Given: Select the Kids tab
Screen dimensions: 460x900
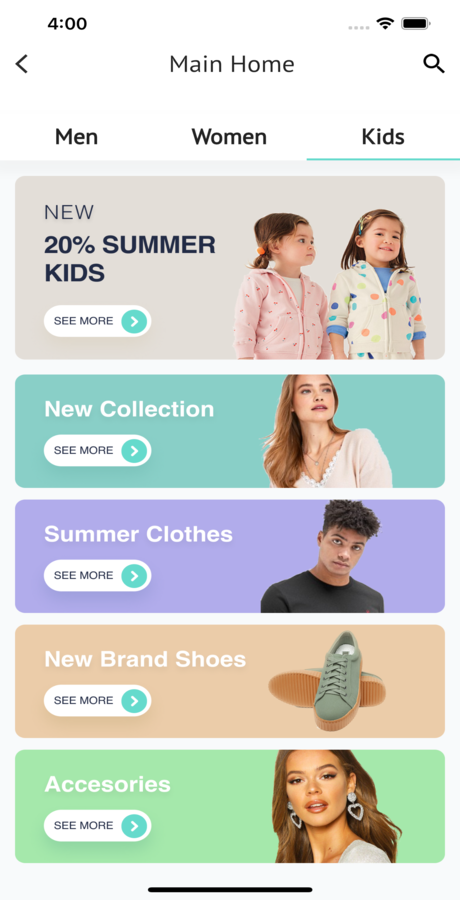Looking at the screenshot, I should tap(383, 137).
